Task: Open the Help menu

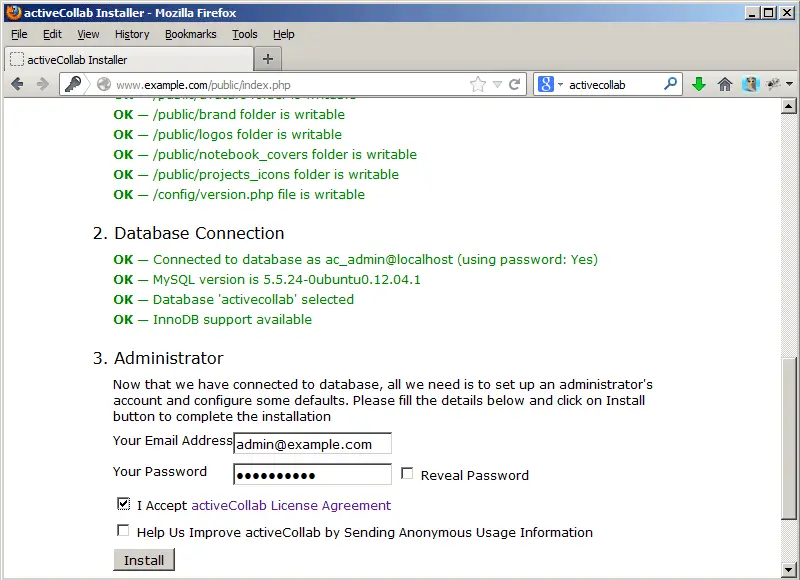Action: click(284, 34)
